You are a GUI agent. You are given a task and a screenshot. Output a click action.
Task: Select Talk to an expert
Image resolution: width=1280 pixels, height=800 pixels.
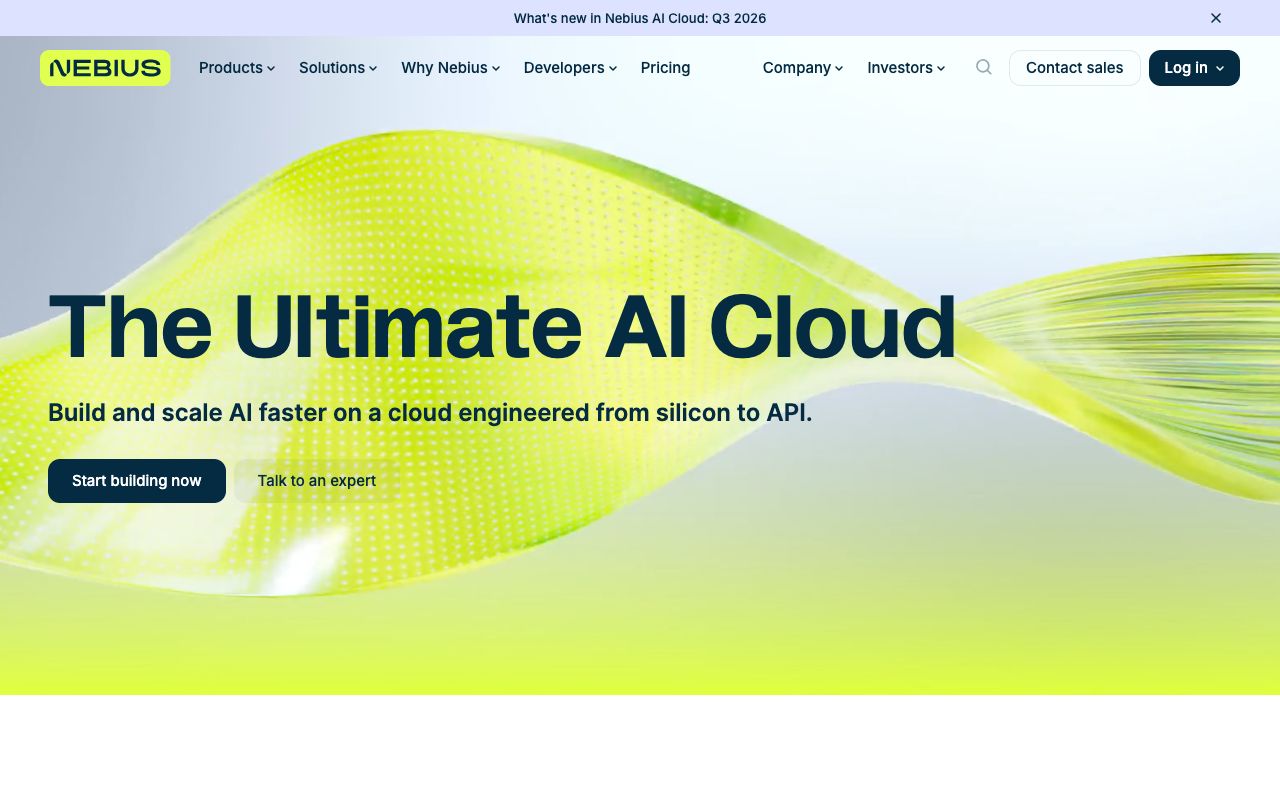click(x=317, y=481)
